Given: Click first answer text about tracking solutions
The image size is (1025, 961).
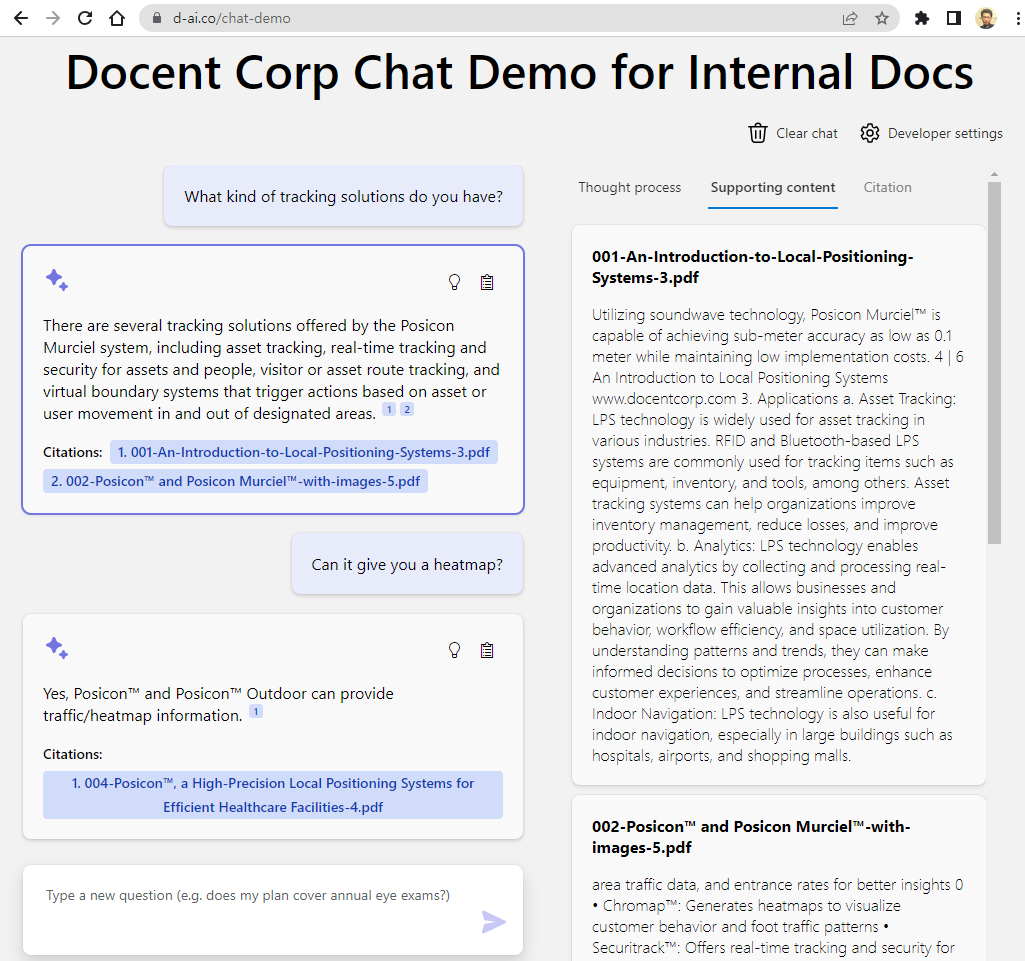Looking at the screenshot, I should coord(271,369).
